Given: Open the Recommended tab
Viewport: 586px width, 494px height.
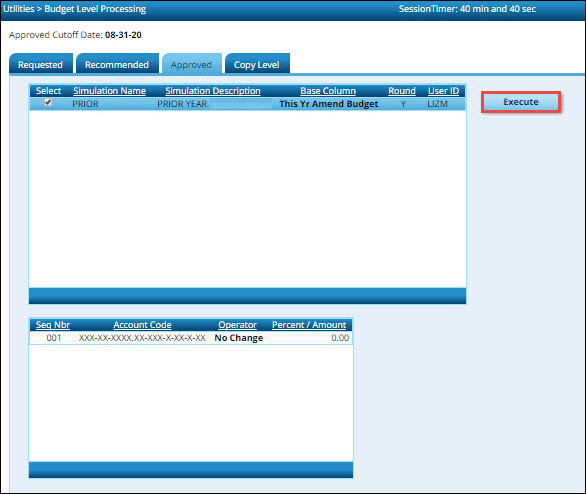Looking at the screenshot, I should 117,64.
